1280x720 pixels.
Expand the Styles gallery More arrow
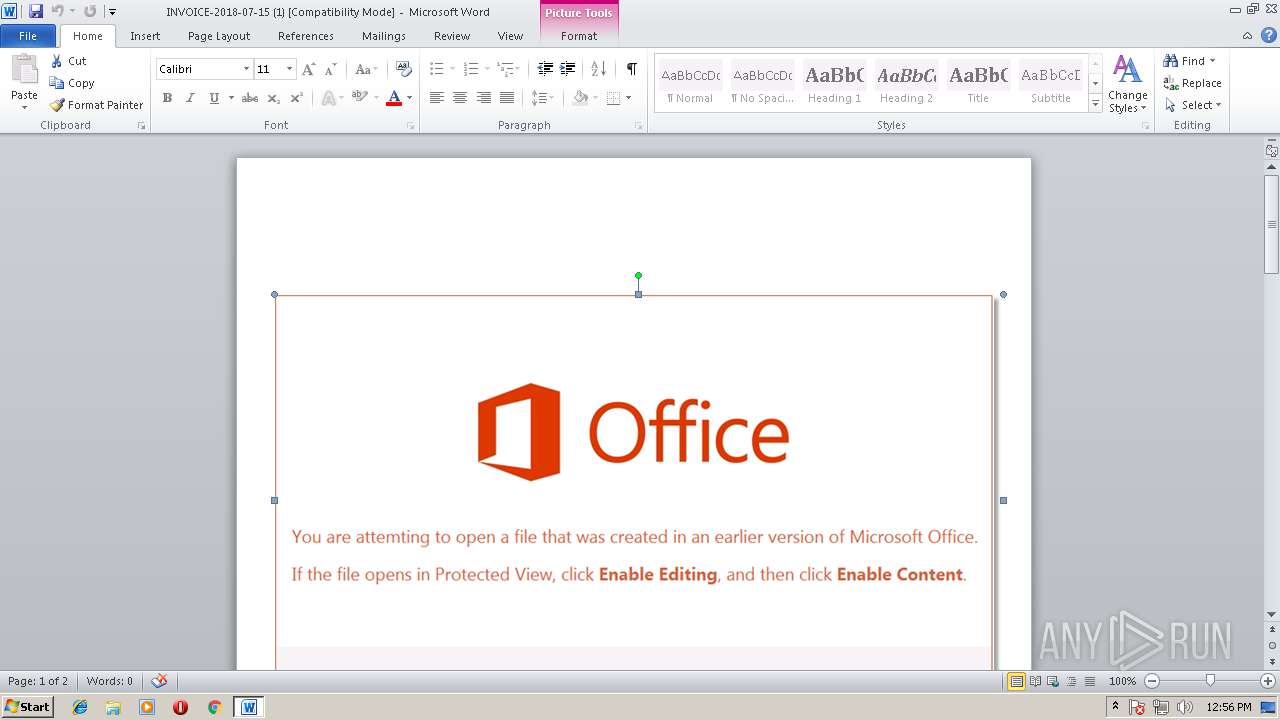point(1095,104)
